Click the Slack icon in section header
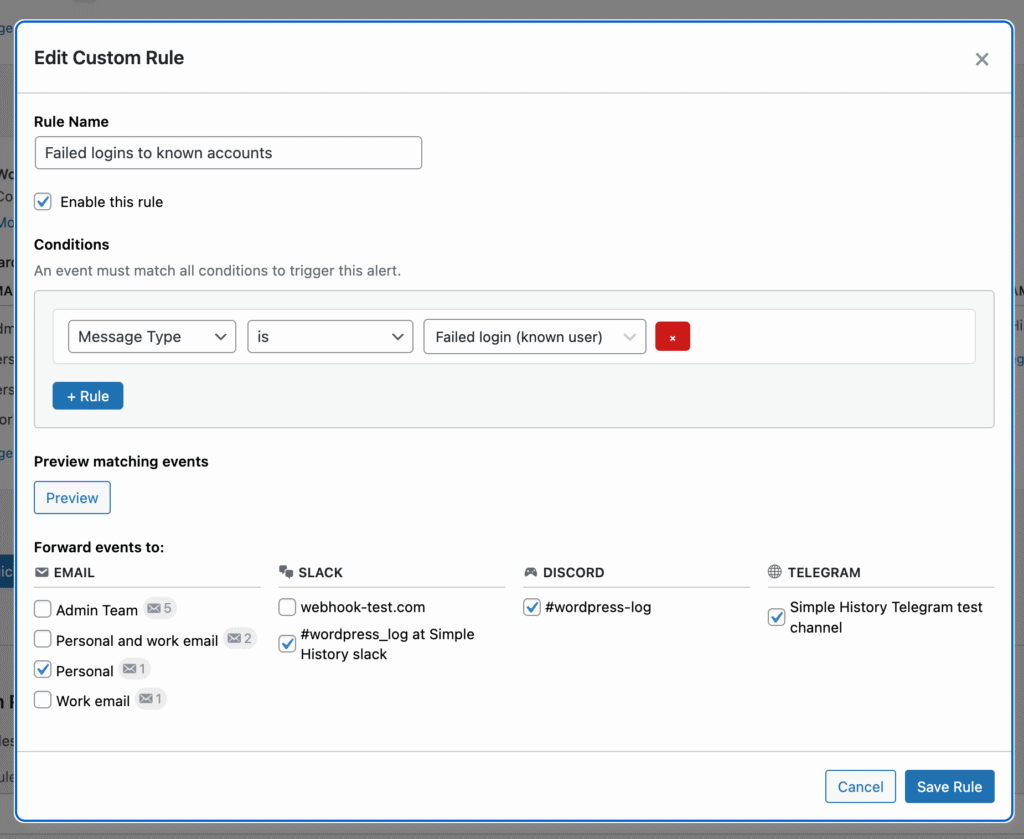The width and height of the screenshot is (1024, 839). click(285, 573)
